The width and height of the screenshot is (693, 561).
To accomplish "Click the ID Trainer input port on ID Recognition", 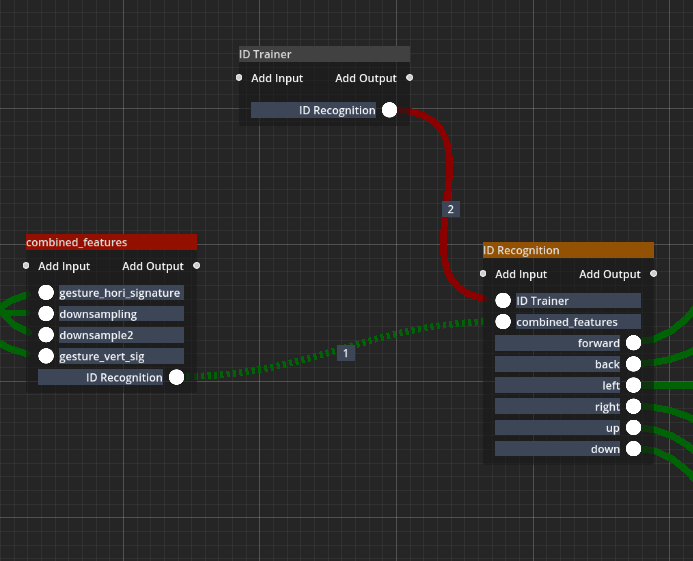I will click(x=503, y=301).
